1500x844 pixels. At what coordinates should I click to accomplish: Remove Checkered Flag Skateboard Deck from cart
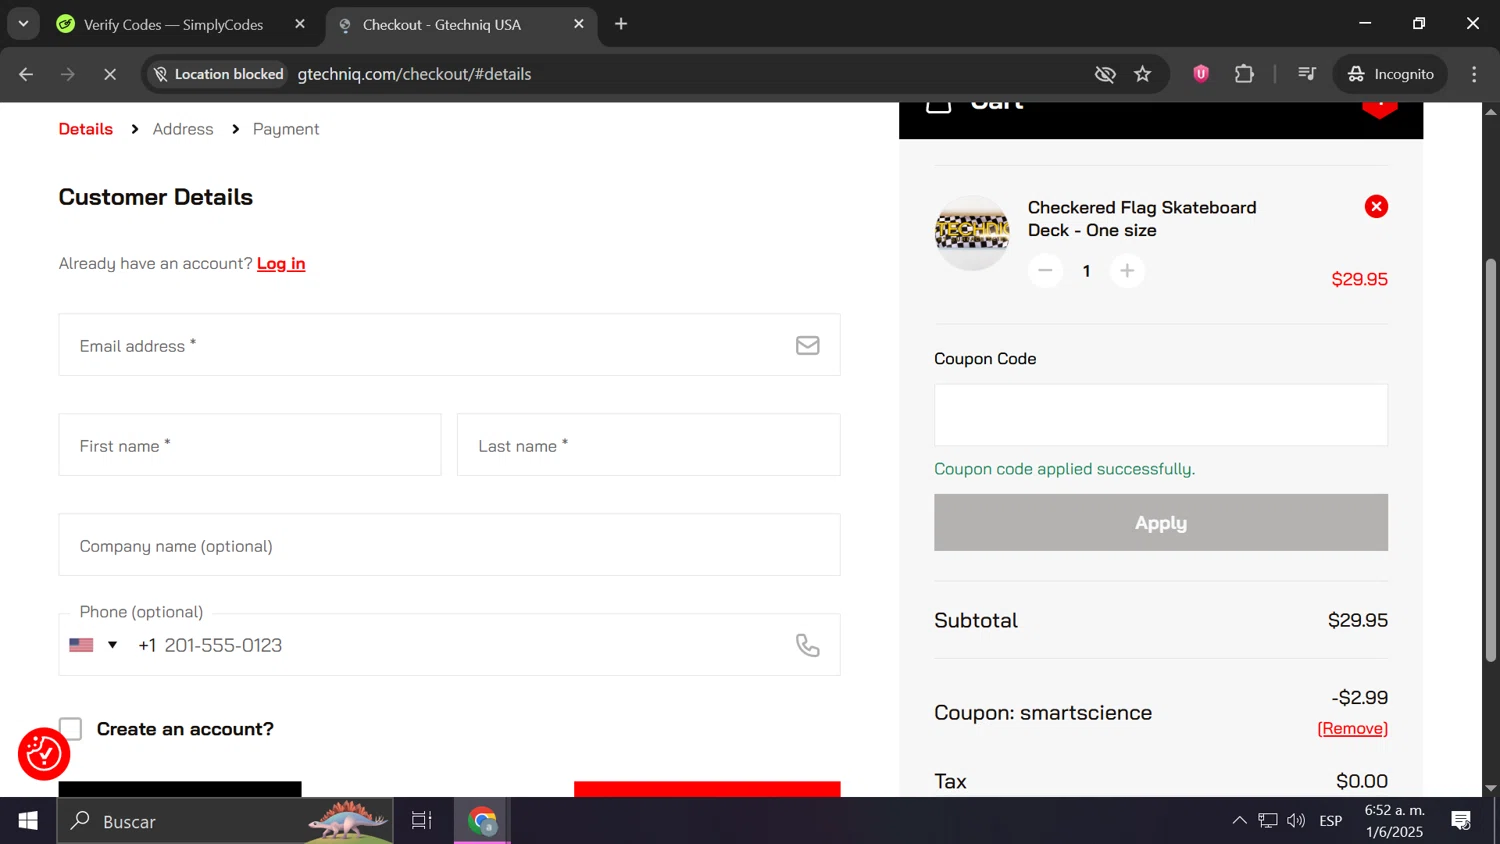click(1376, 207)
